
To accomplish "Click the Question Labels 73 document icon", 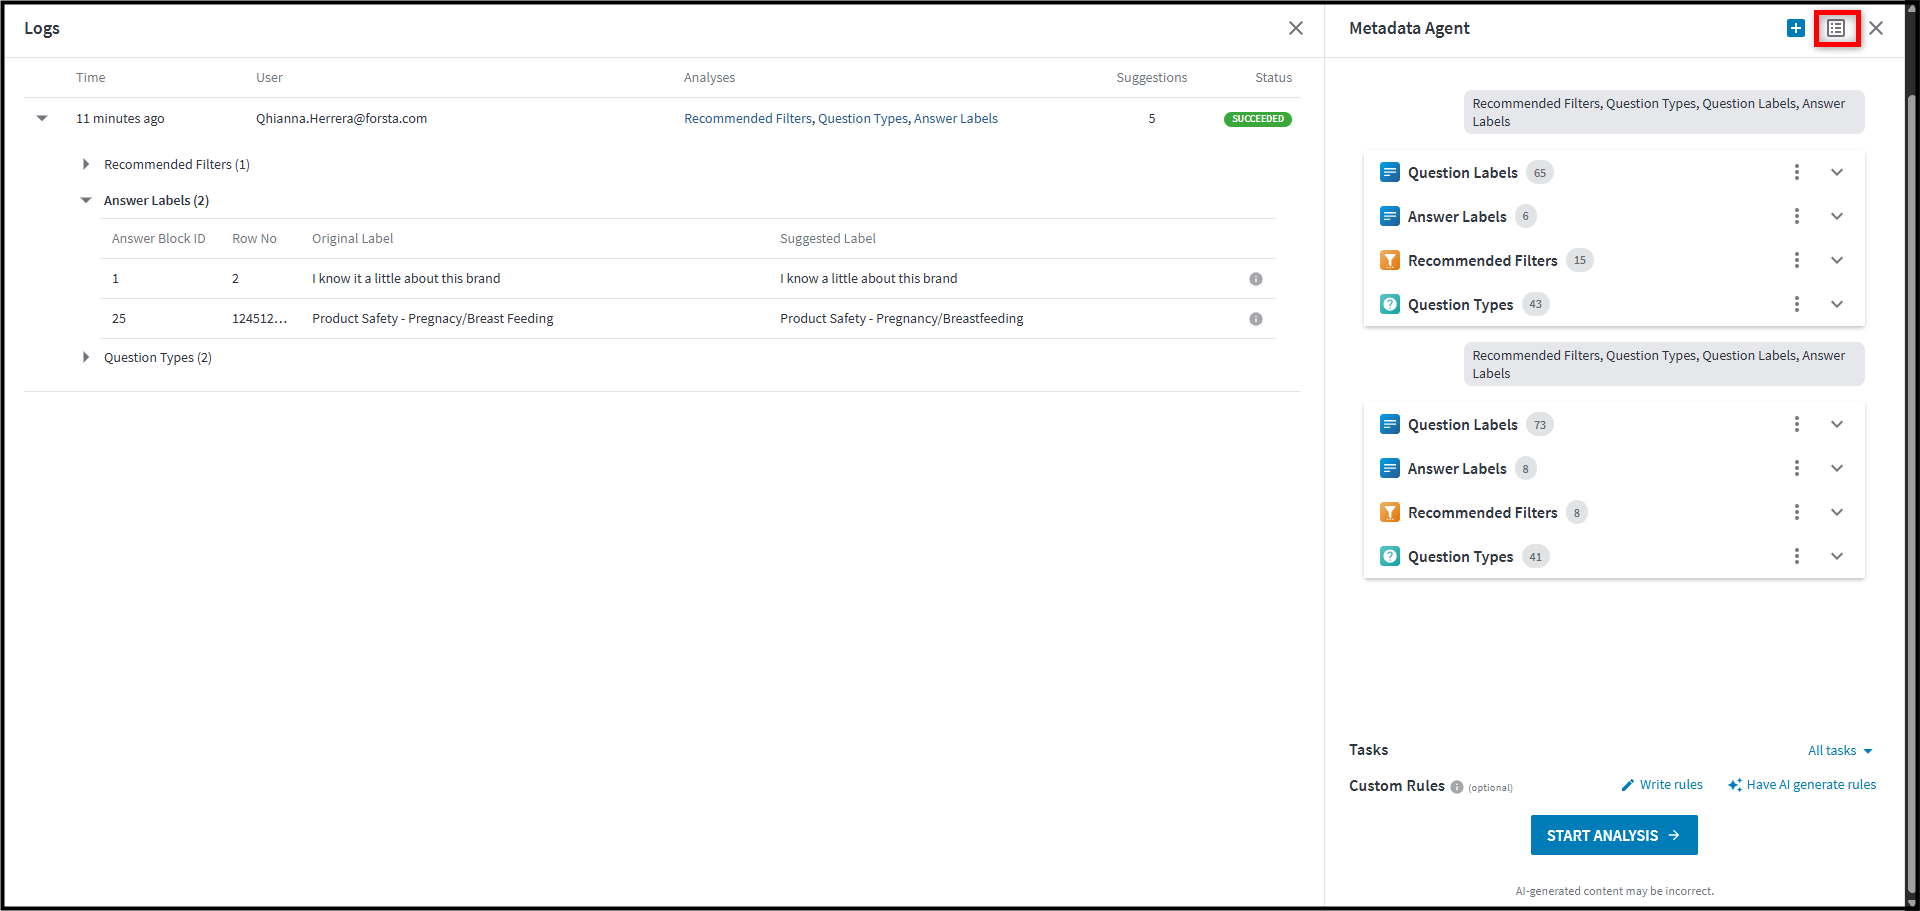I will click(x=1390, y=424).
